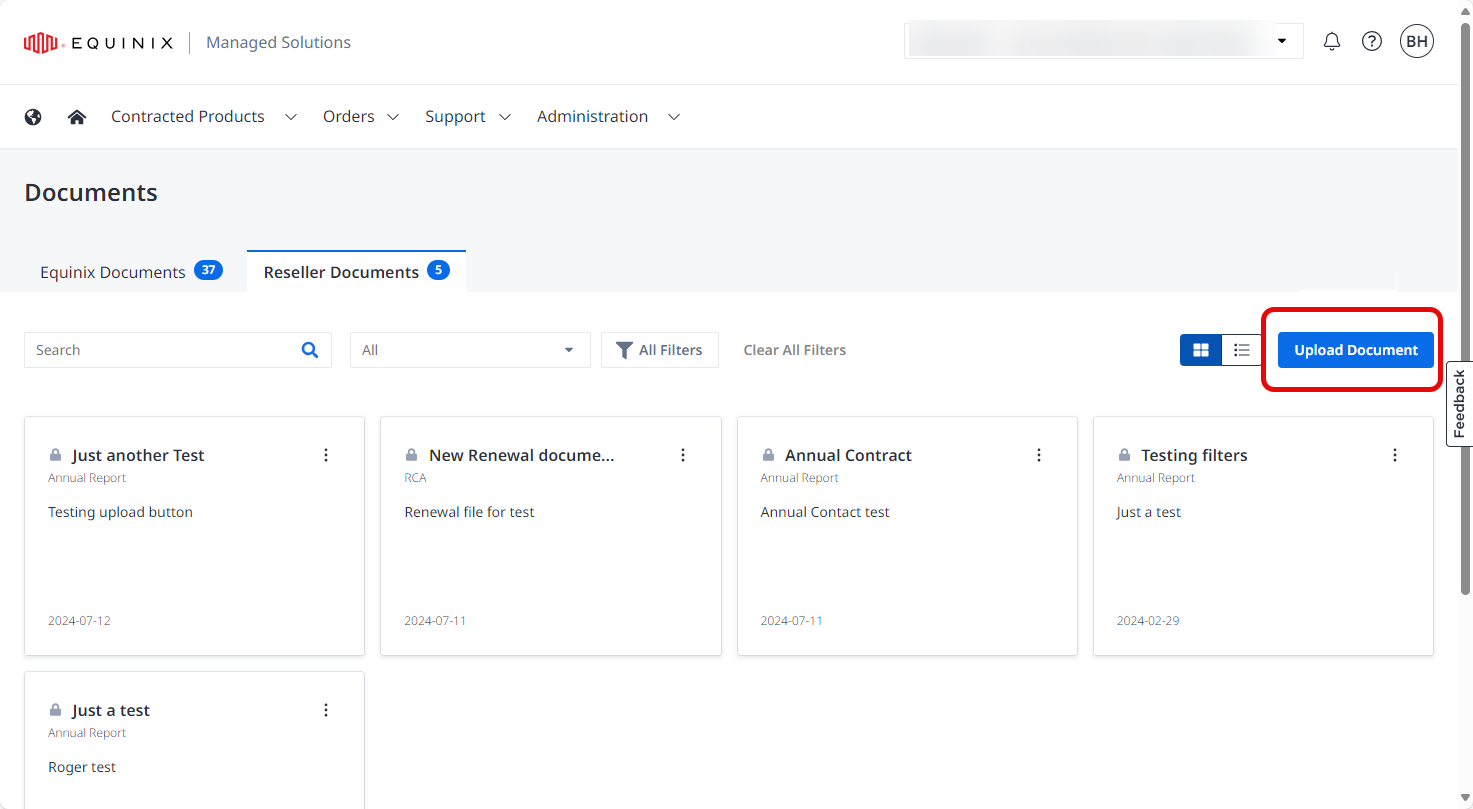Click the RCA category label
The image size is (1473, 809).
[x=415, y=478]
